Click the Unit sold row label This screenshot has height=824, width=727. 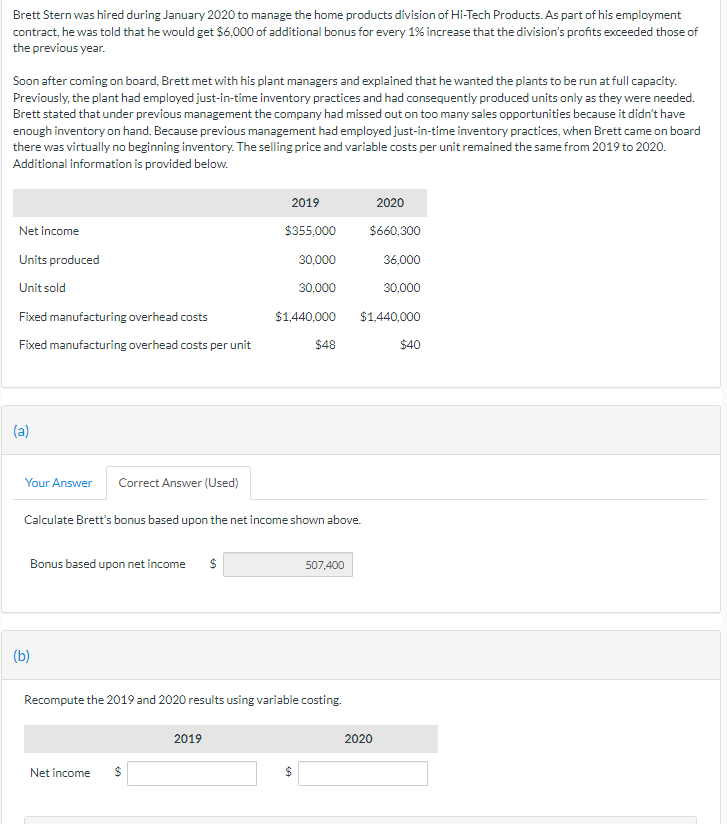pos(42,288)
